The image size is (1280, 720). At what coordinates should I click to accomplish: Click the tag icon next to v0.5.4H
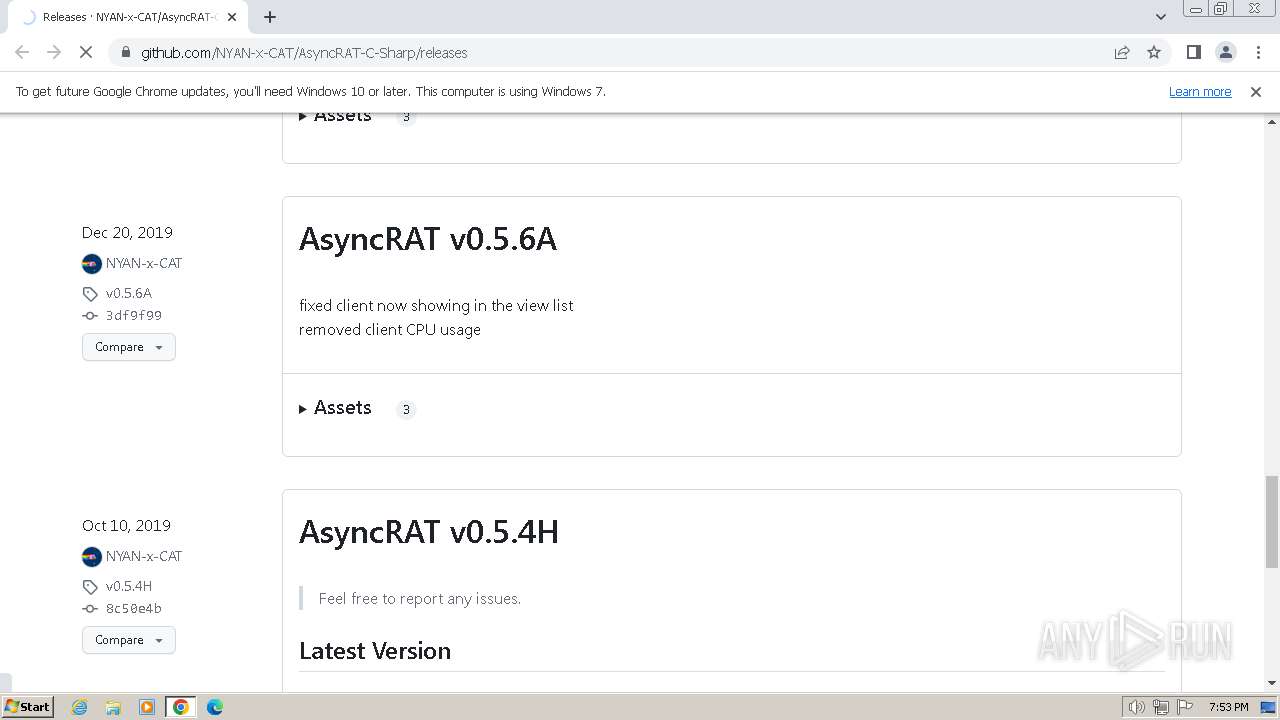[90, 587]
